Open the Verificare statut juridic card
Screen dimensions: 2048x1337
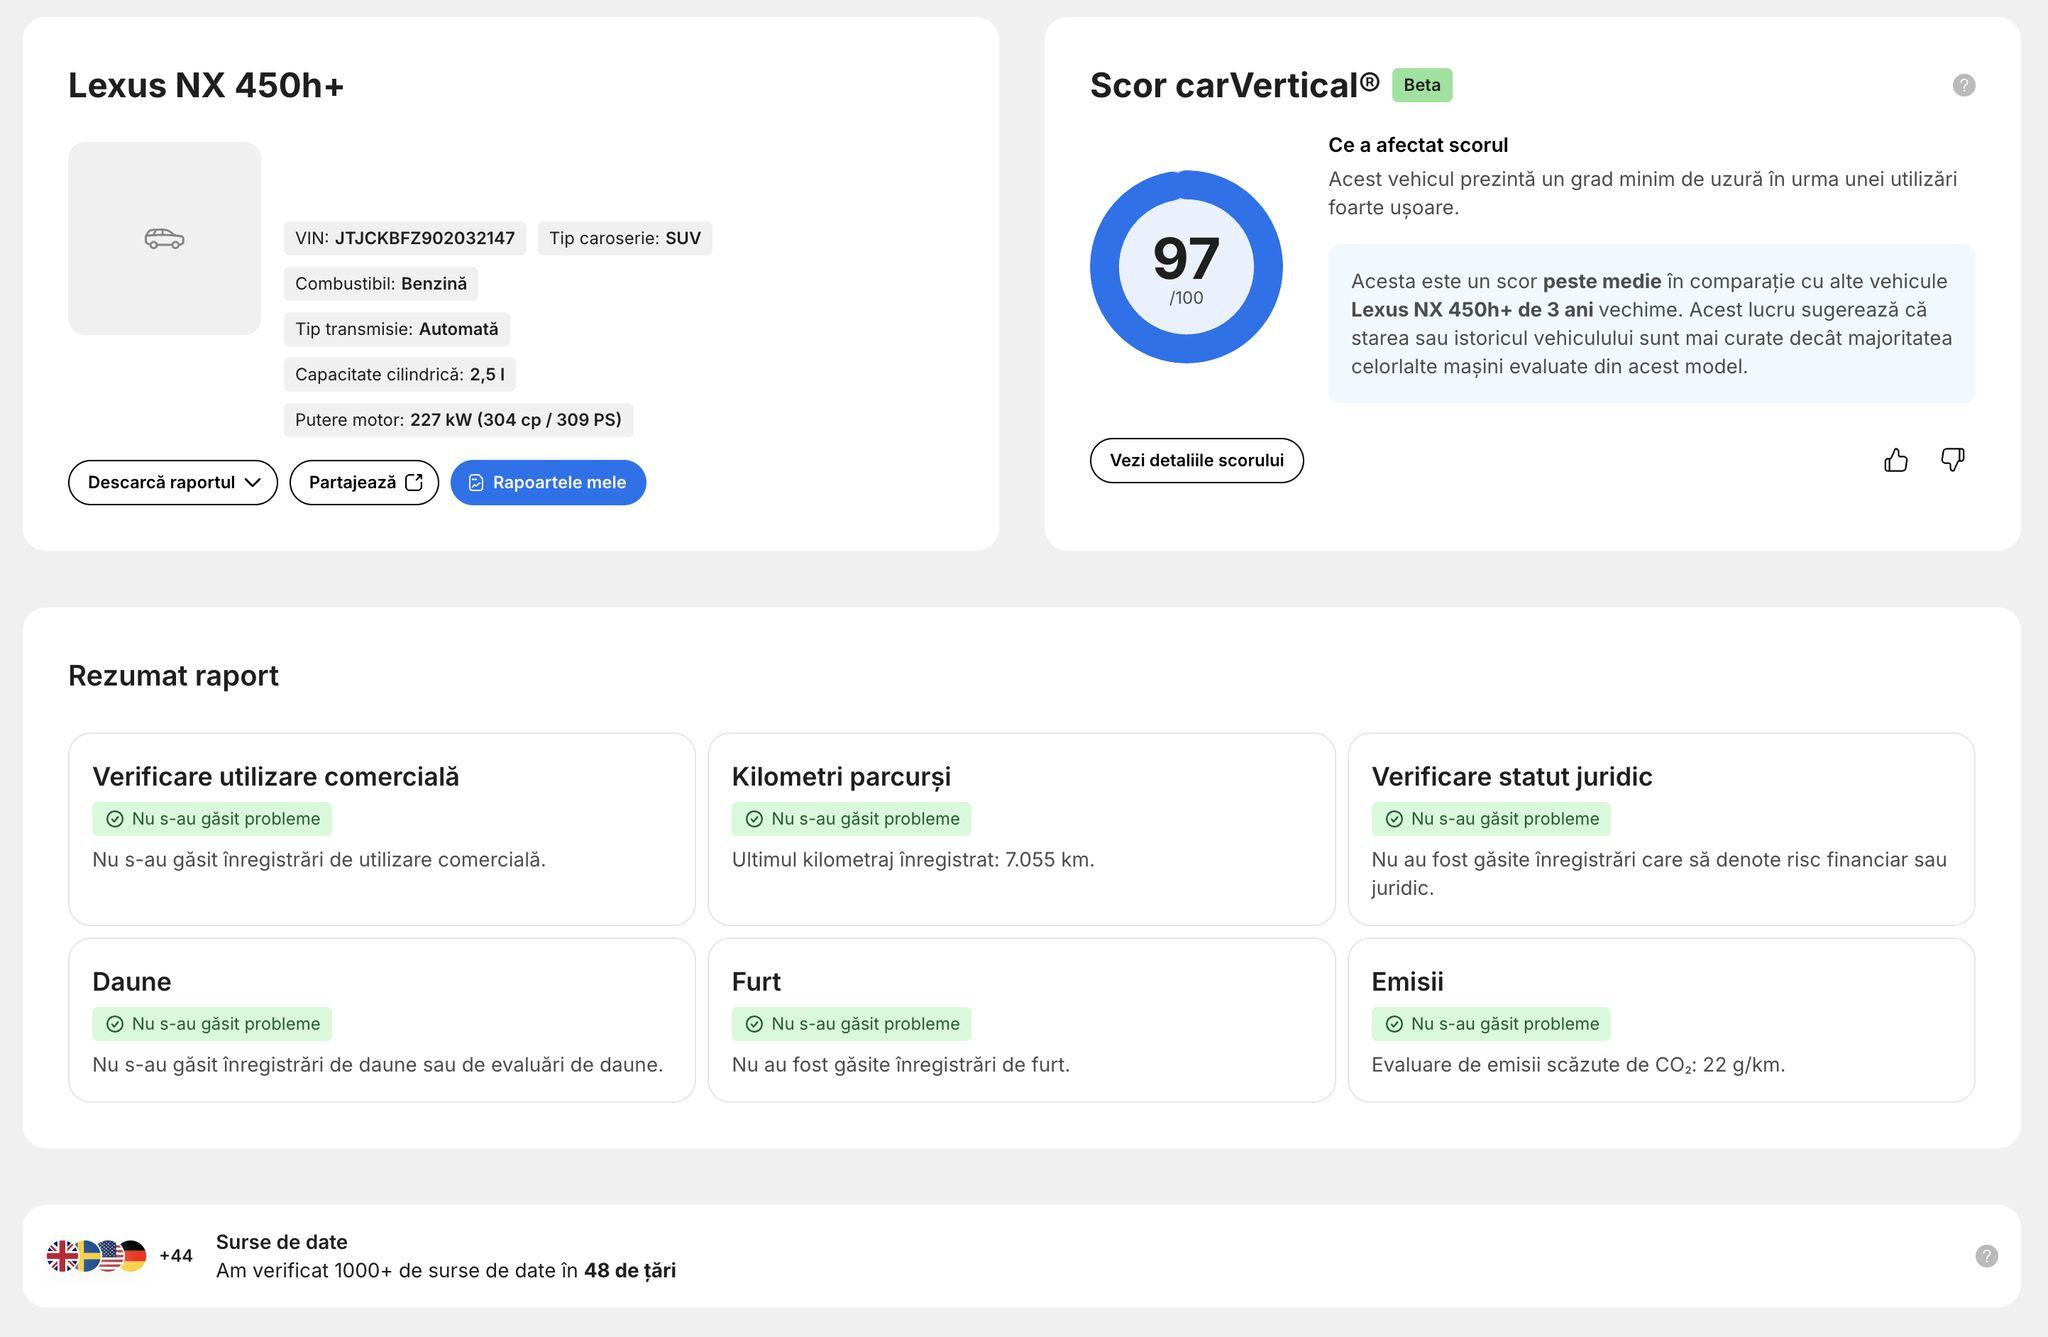[x=1661, y=829]
